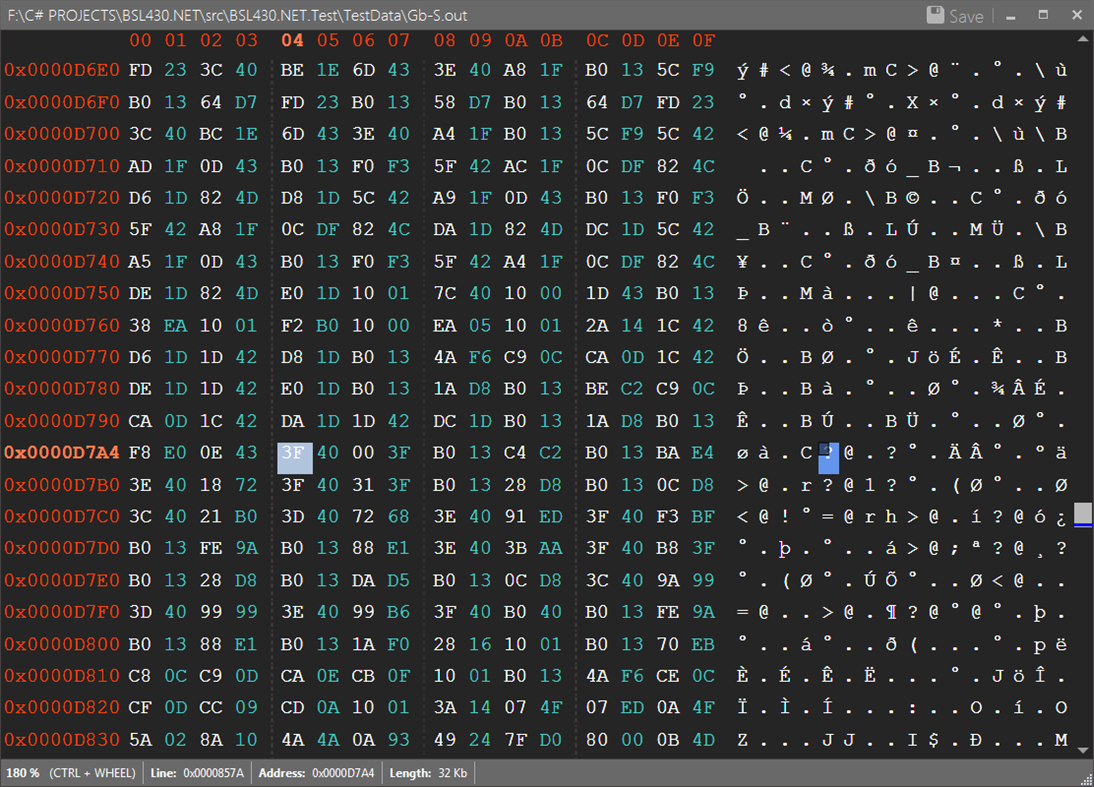The width and height of the screenshot is (1094, 787).
Task: Click first ASCII character Z in row 0x0000D830
Action: click(742, 740)
